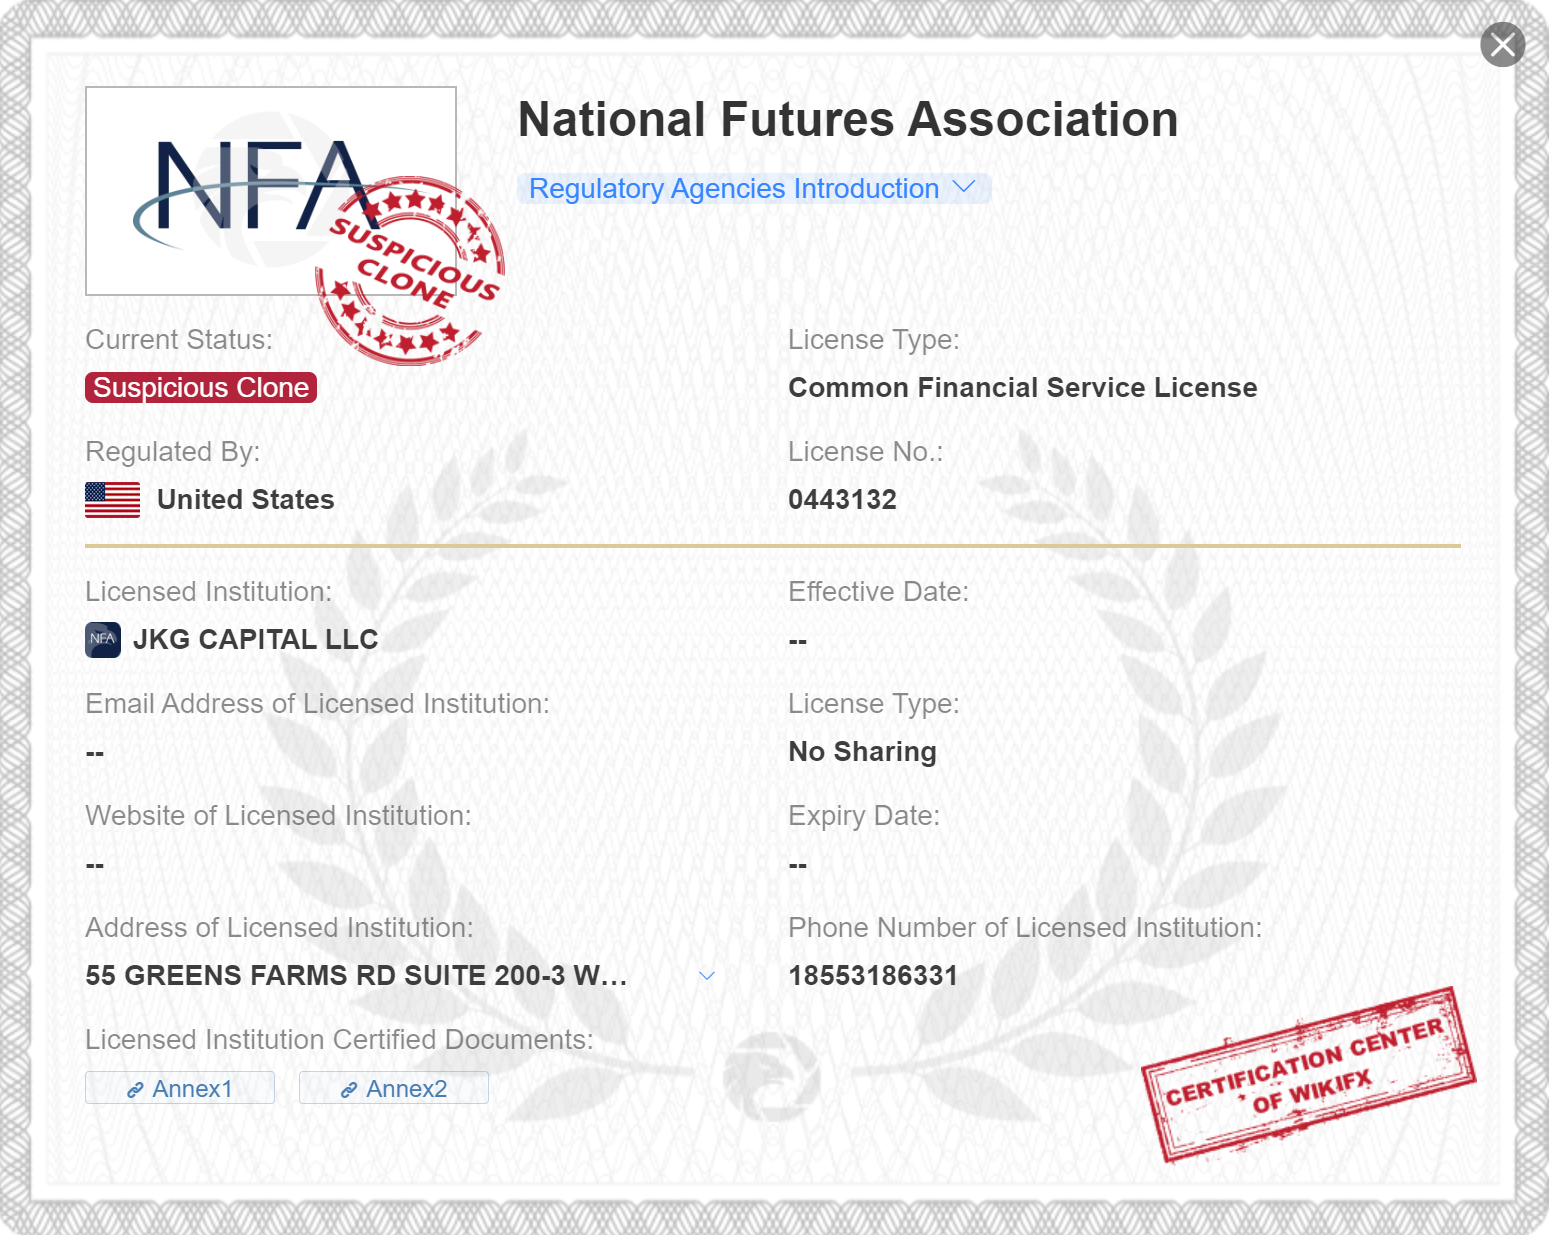Click the JKG CAPITAL LLC NFA icon
The width and height of the screenshot is (1552, 1235).
coord(103,640)
